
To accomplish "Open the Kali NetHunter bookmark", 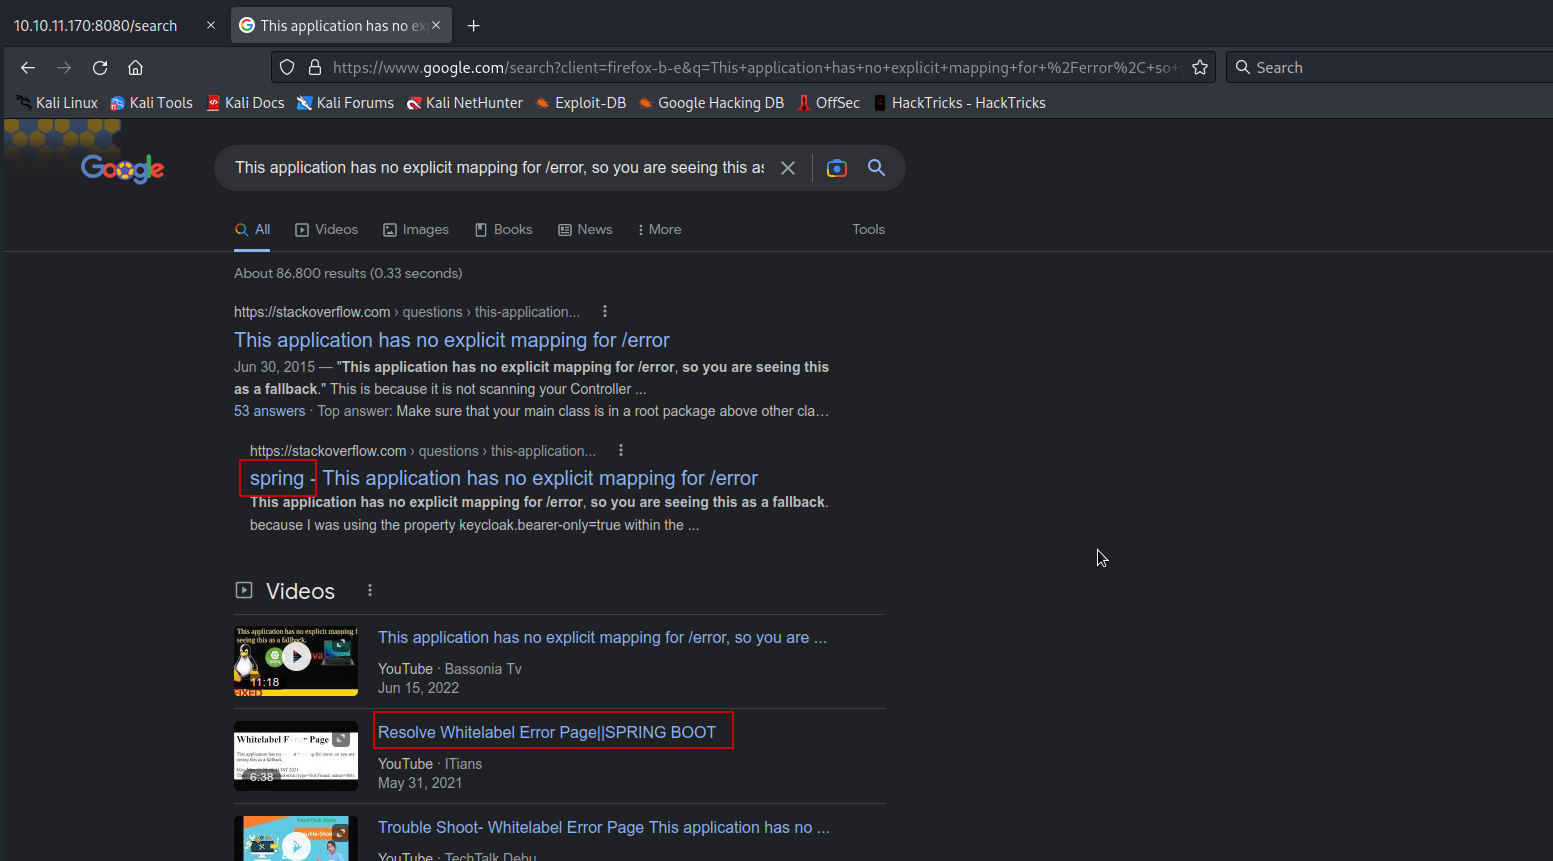I will (x=464, y=103).
